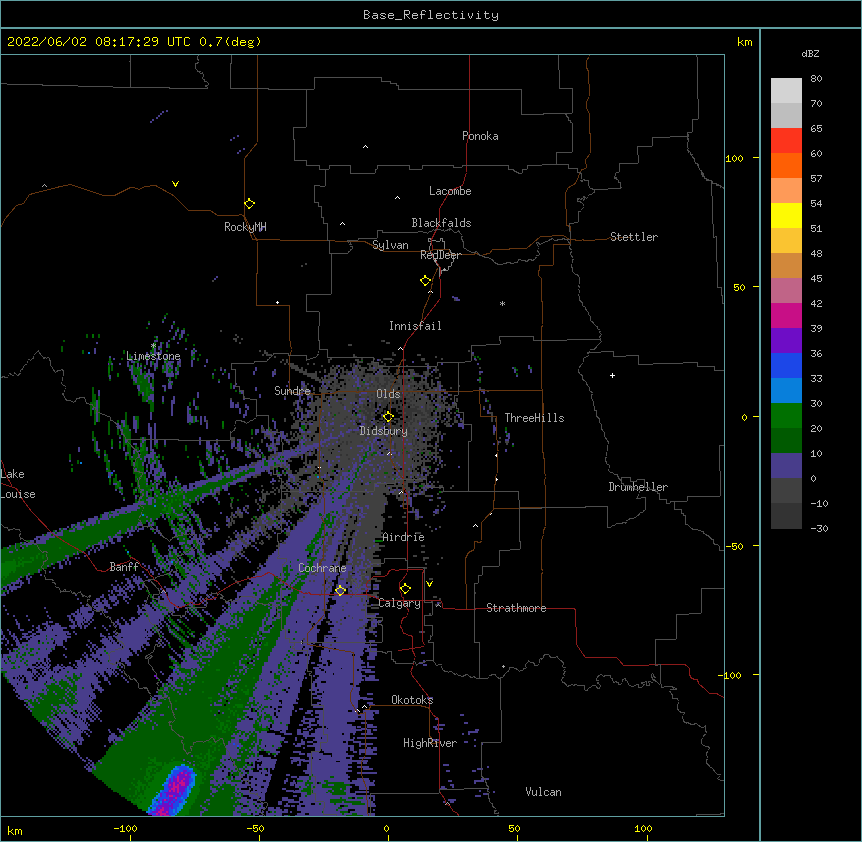This screenshot has width=862, height=842.
Task: Click the Blackfalds town label
Action: coord(441,223)
